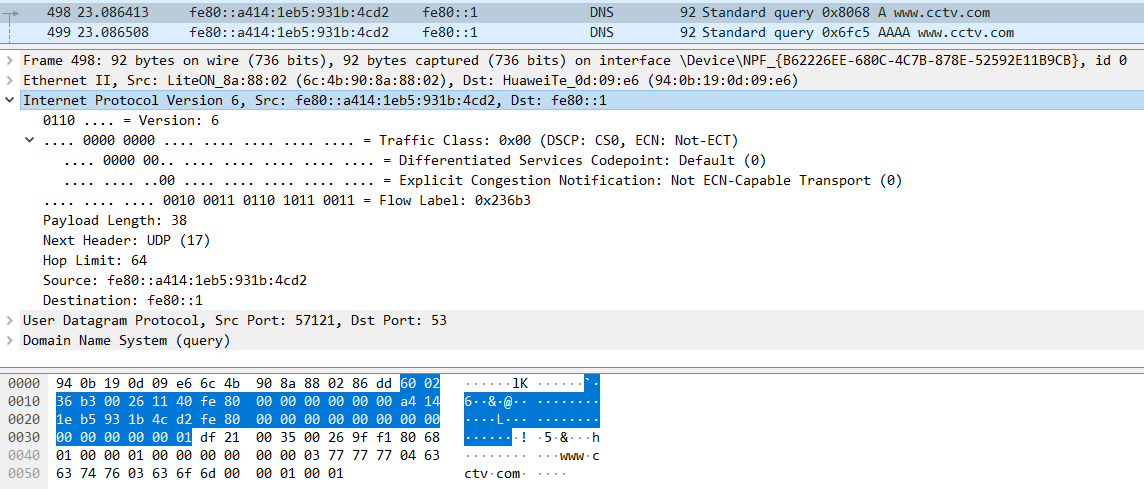Image resolution: width=1144 pixels, height=489 pixels.
Task: Expand the Frame 498 tree node
Action: pos(10,61)
